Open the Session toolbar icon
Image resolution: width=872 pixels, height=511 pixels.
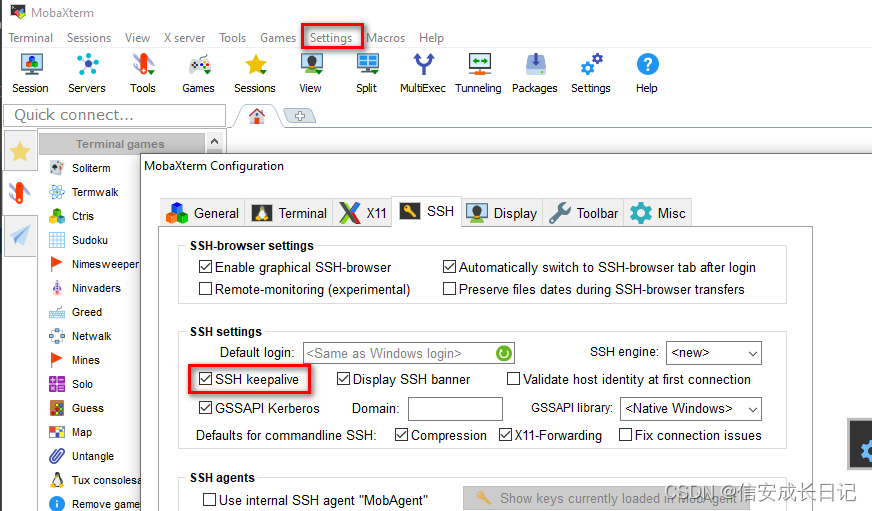click(x=31, y=73)
